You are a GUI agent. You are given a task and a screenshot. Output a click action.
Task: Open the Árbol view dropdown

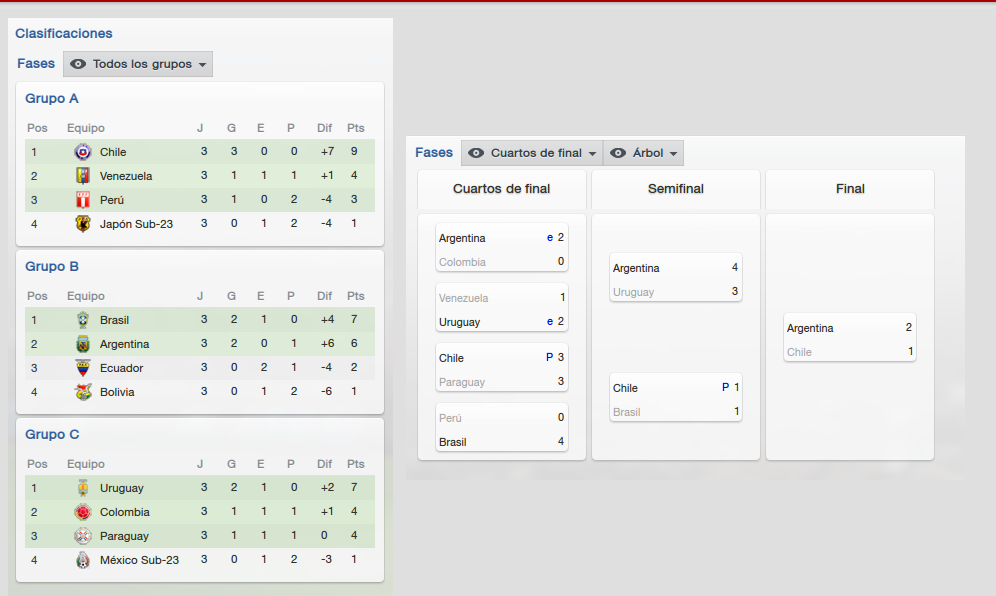point(643,153)
